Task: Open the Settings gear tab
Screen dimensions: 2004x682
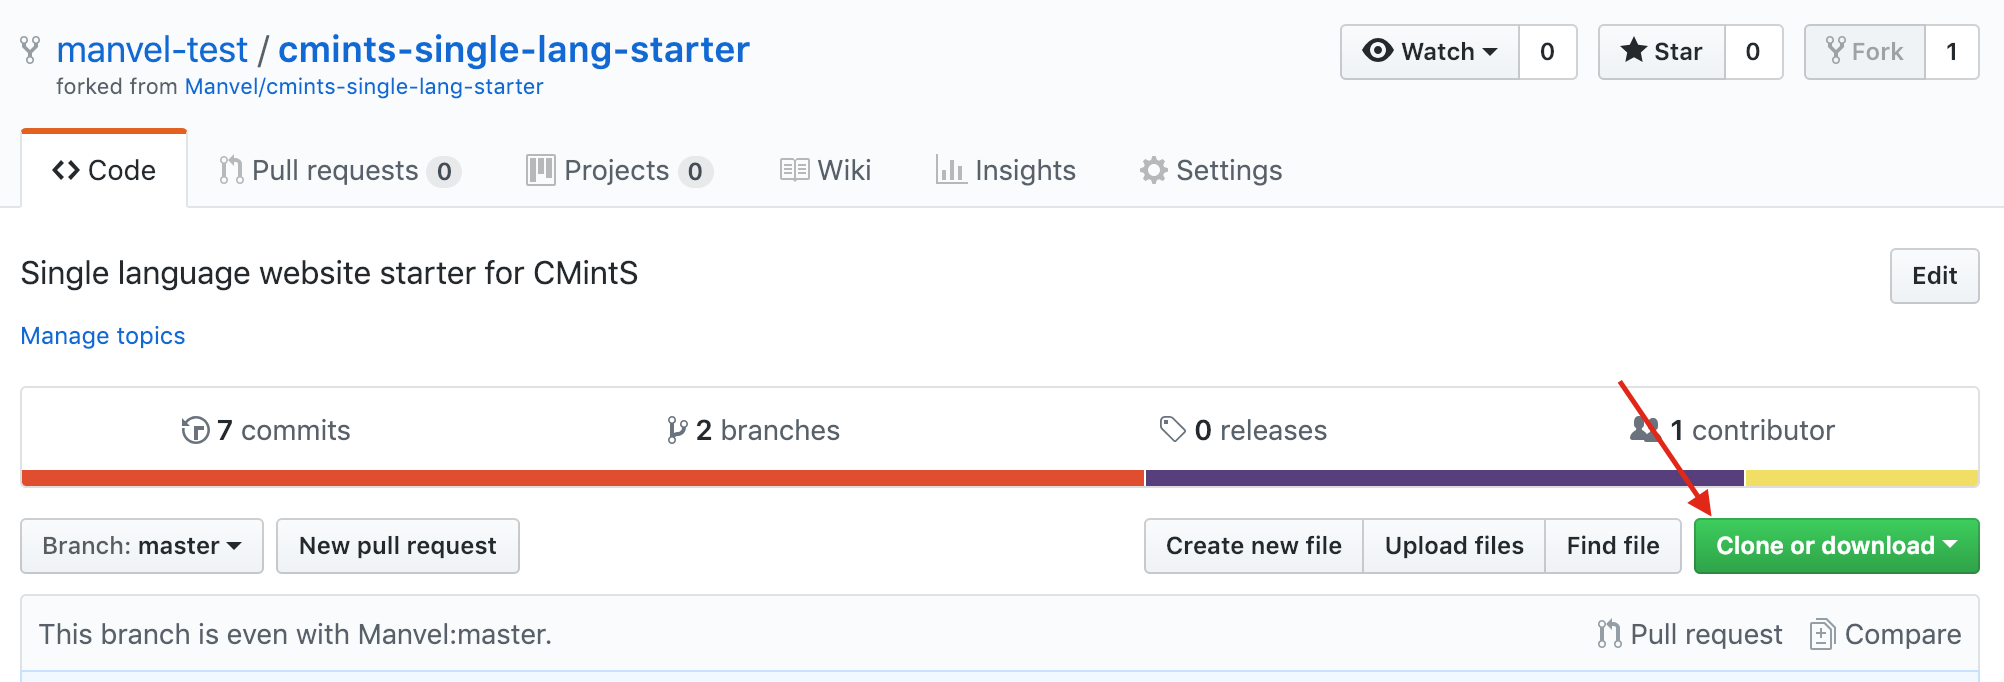Action: click(1210, 170)
